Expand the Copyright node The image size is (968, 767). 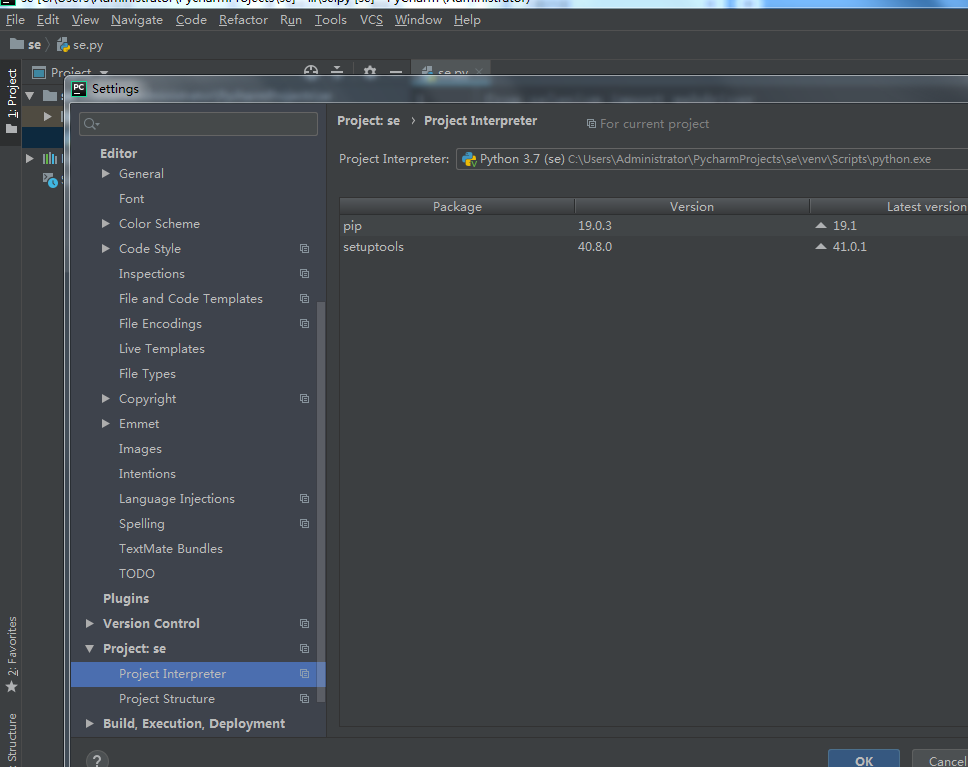(x=106, y=399)
